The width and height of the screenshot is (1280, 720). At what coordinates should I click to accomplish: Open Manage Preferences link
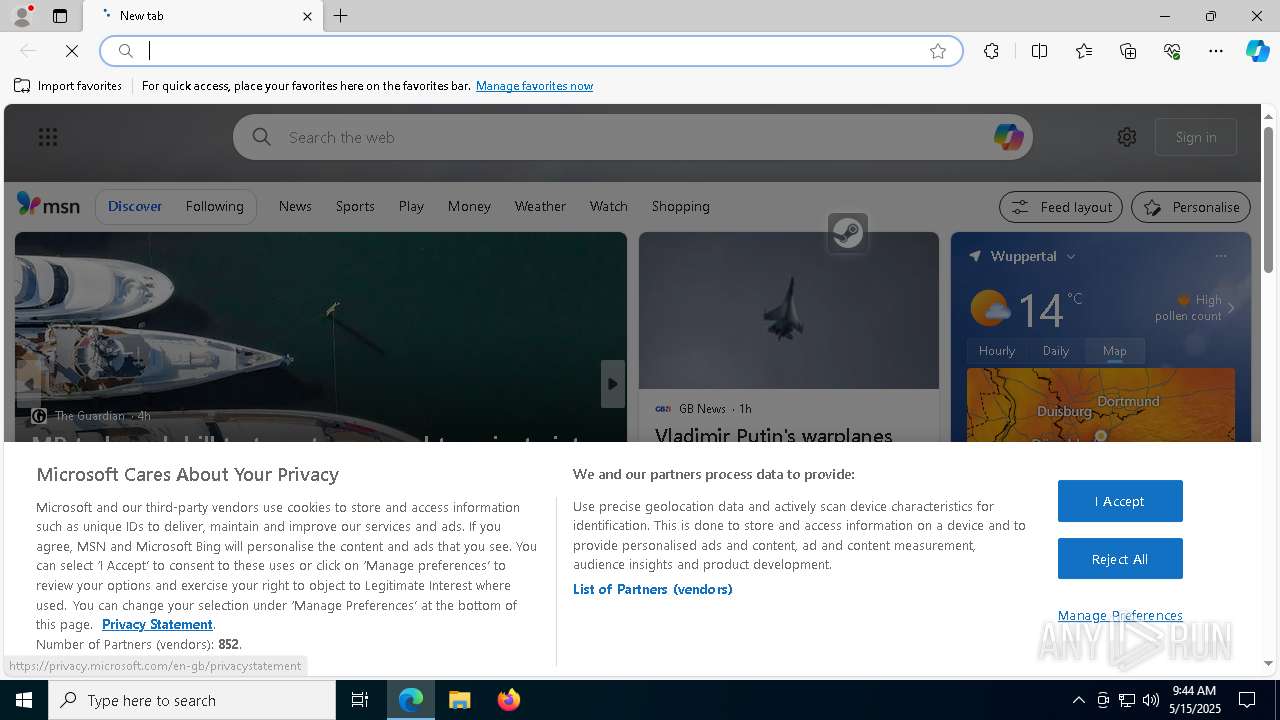point(1120,615)
